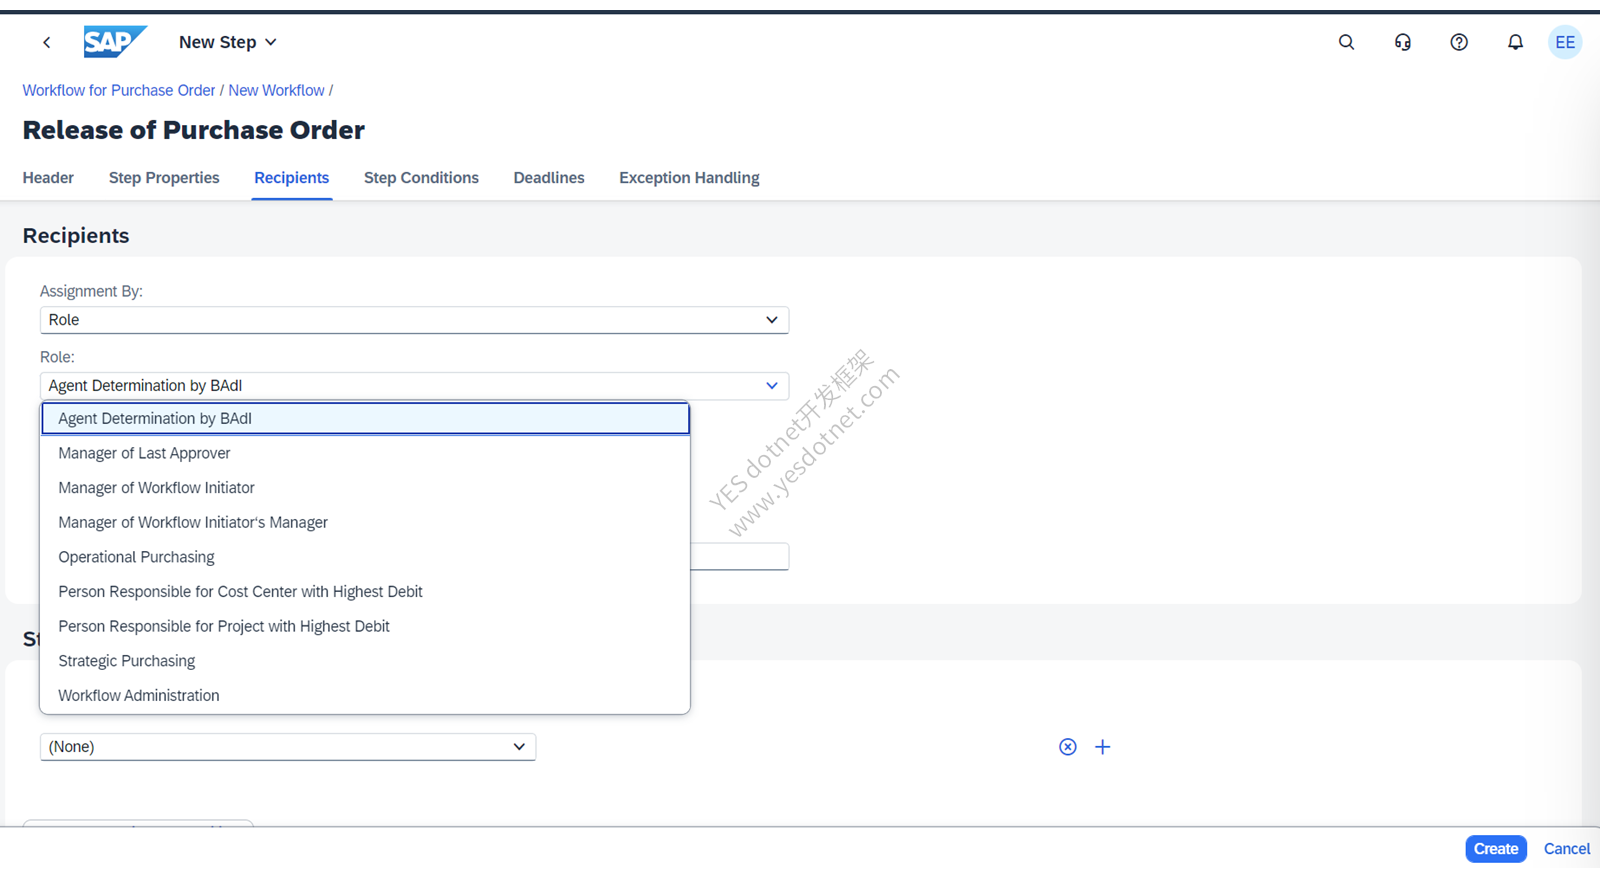1600x878 pixels.
Task: Open the headset support icon
Action: coord(1403,42)
